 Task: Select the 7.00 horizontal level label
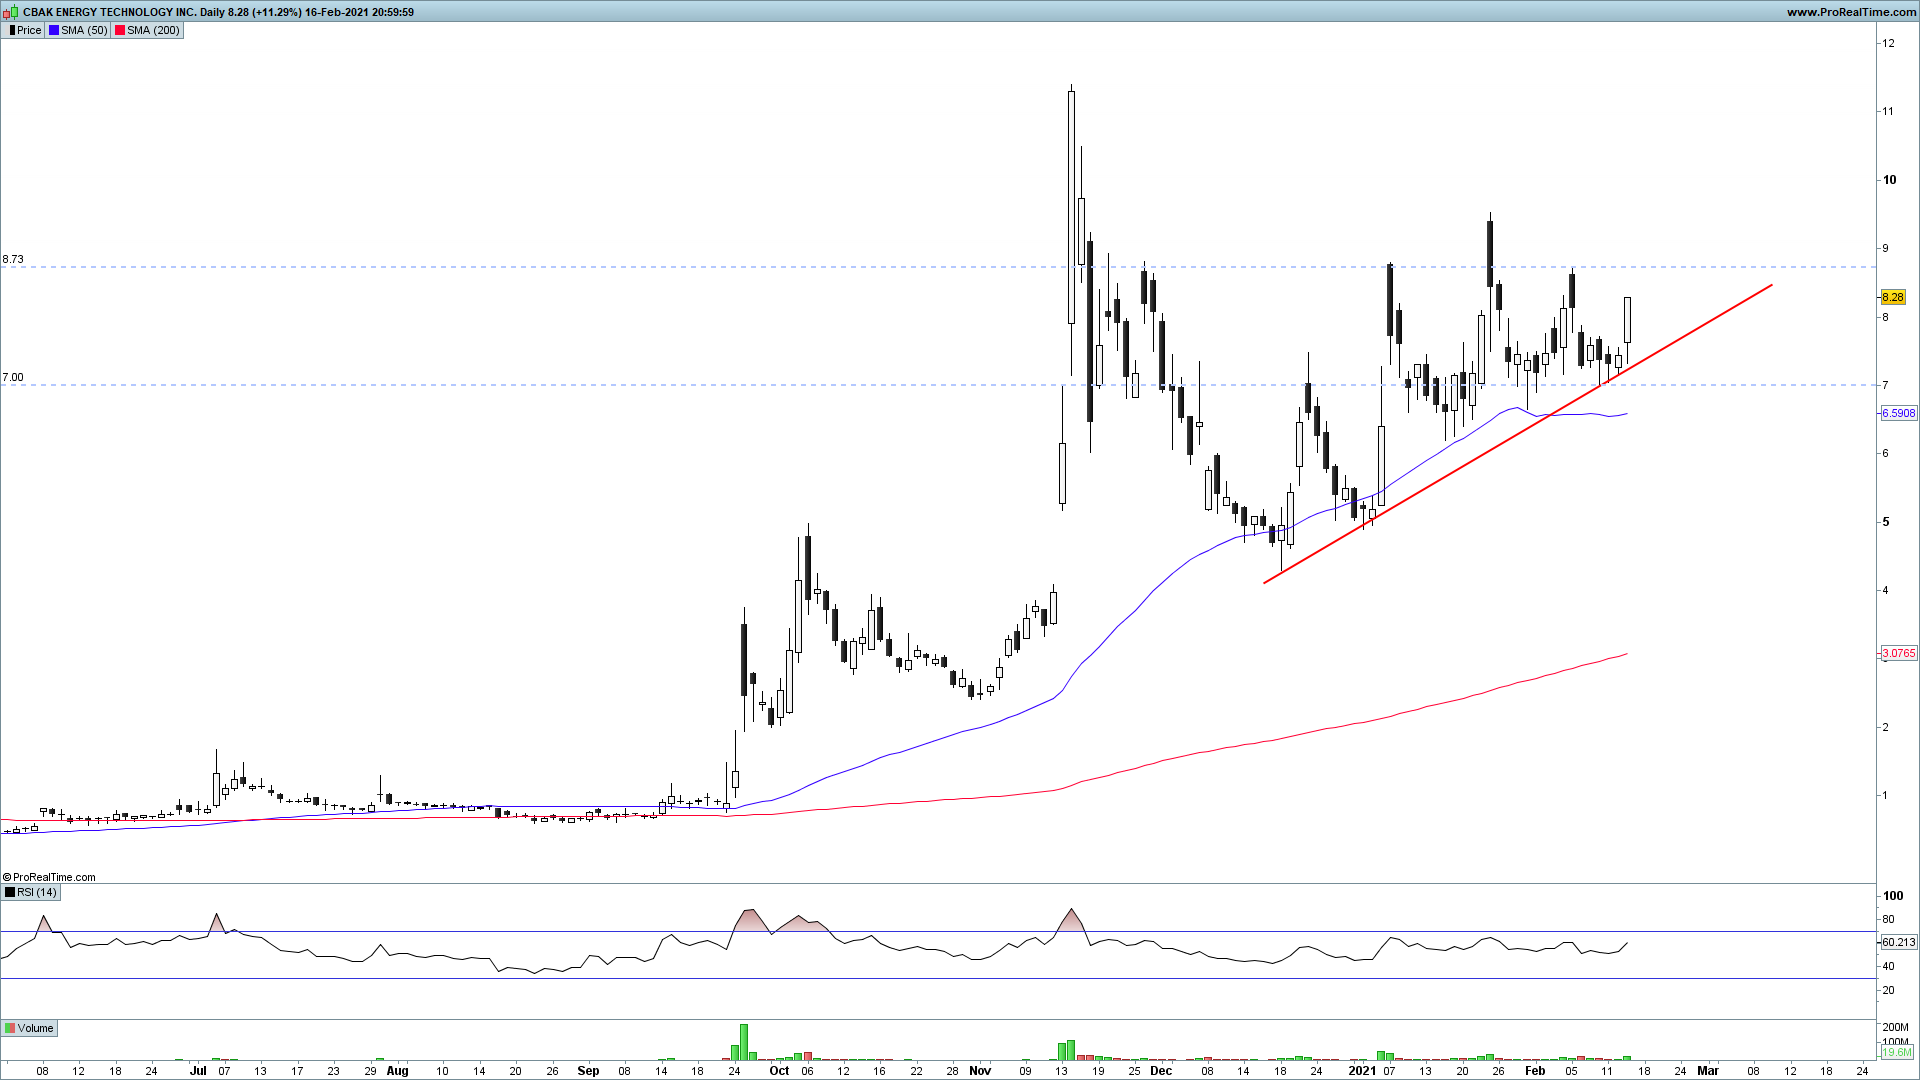[x=13, y=377]
